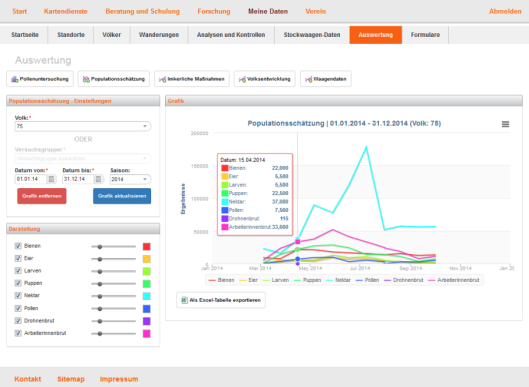Click the Datum von input field
This screenshot has width=529, height=387.
[x=31, y=179]
